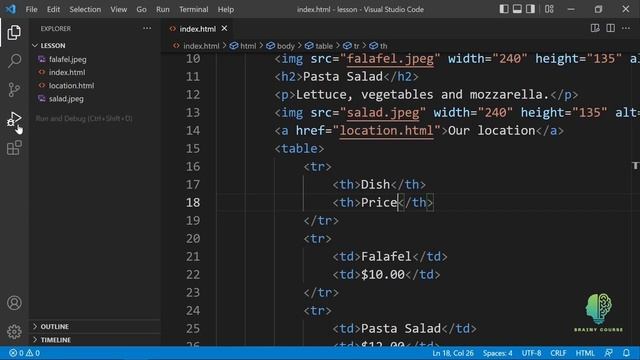This screenshot has width=640, height=360.
Task: Change indentation via Spaces: 4
Action: click(498, 353)
